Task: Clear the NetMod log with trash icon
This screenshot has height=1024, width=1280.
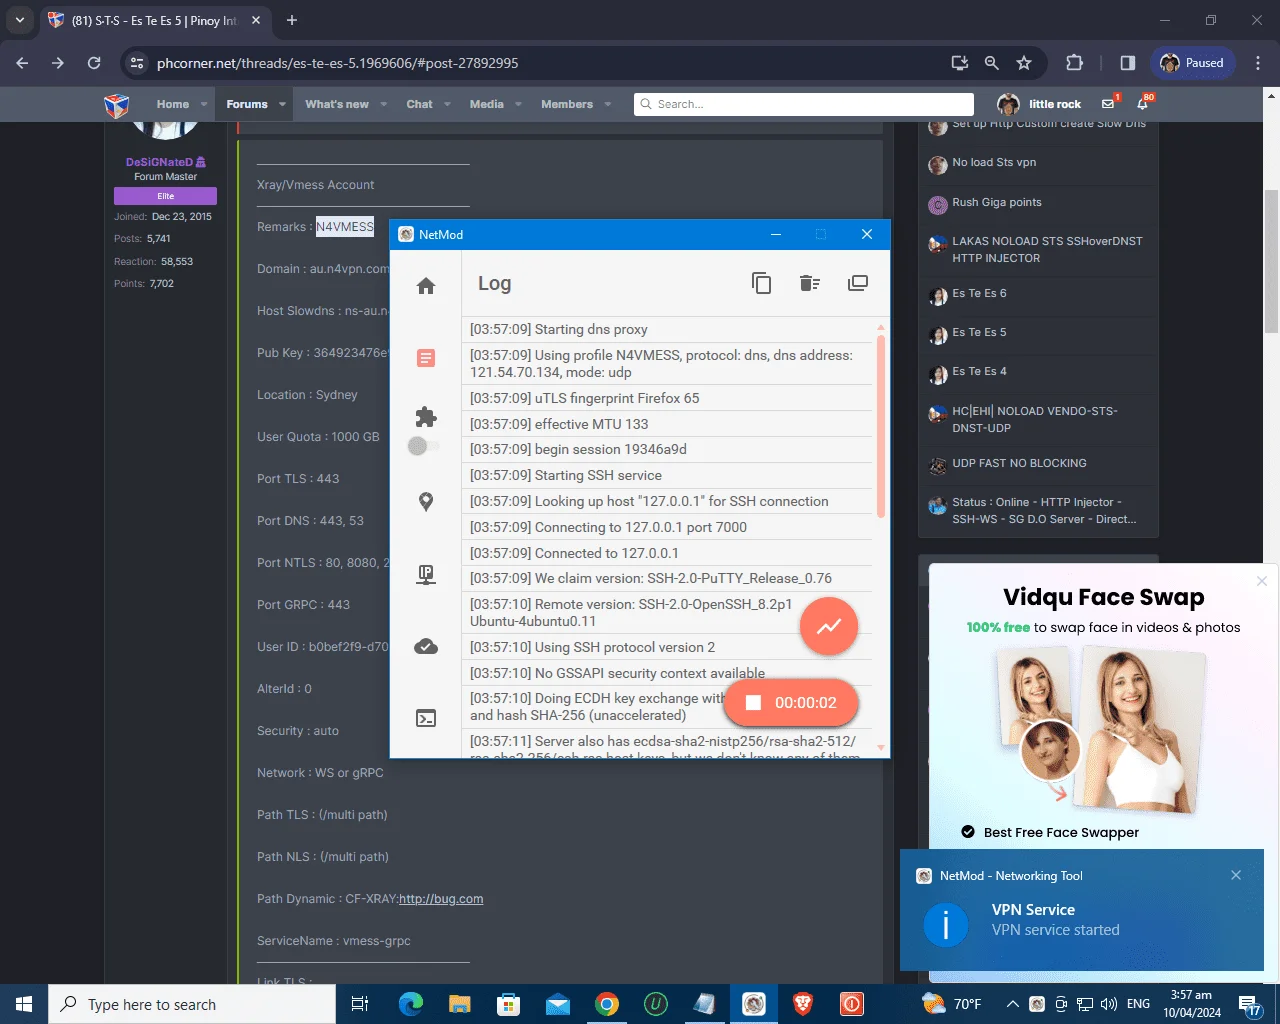Action: pyautogui.click(x=810, y=283)
